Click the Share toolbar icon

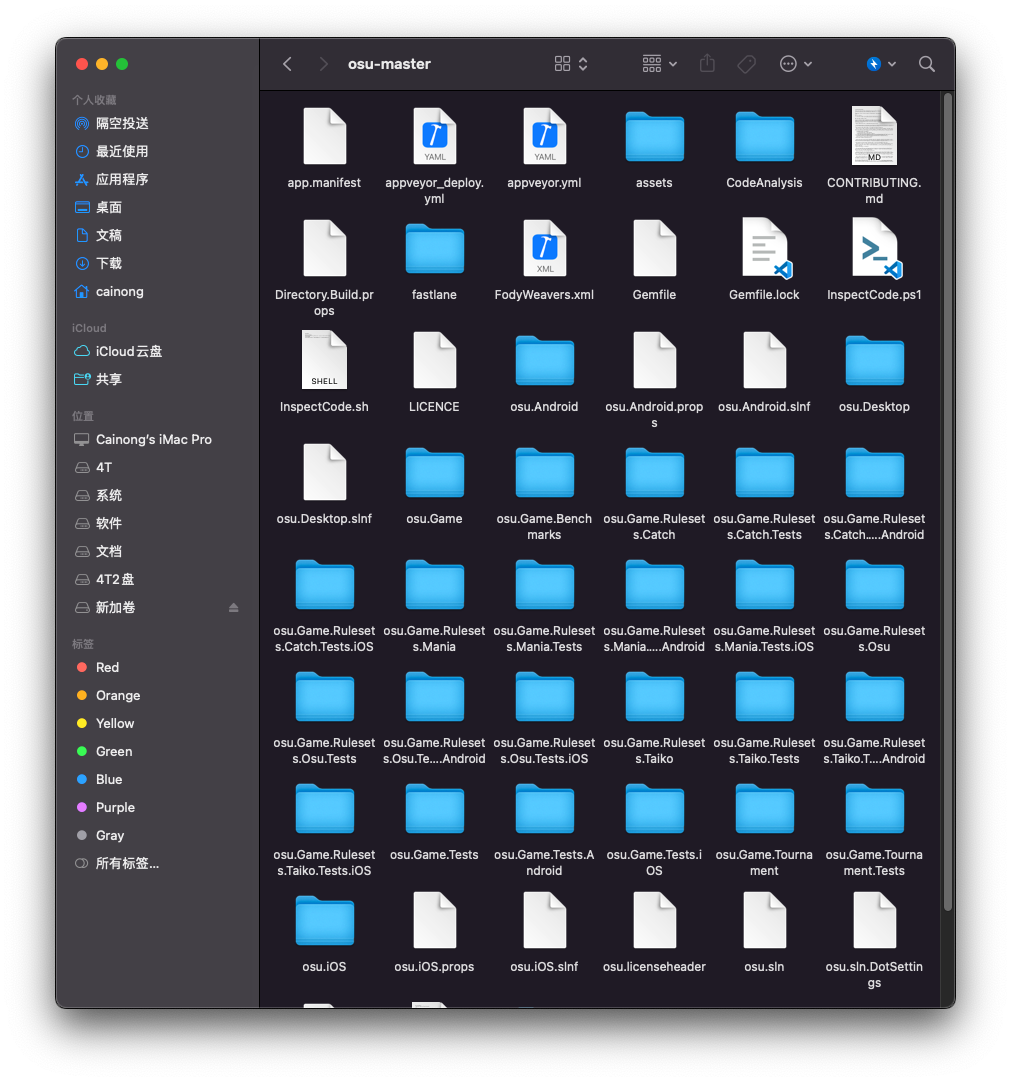tap(707, 64)
